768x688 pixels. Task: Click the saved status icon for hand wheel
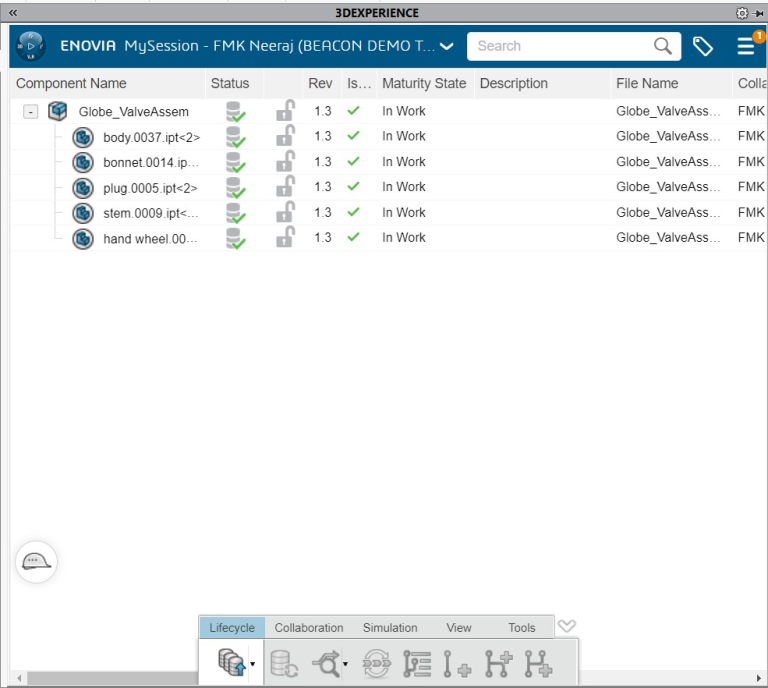[x=235, y=238]
